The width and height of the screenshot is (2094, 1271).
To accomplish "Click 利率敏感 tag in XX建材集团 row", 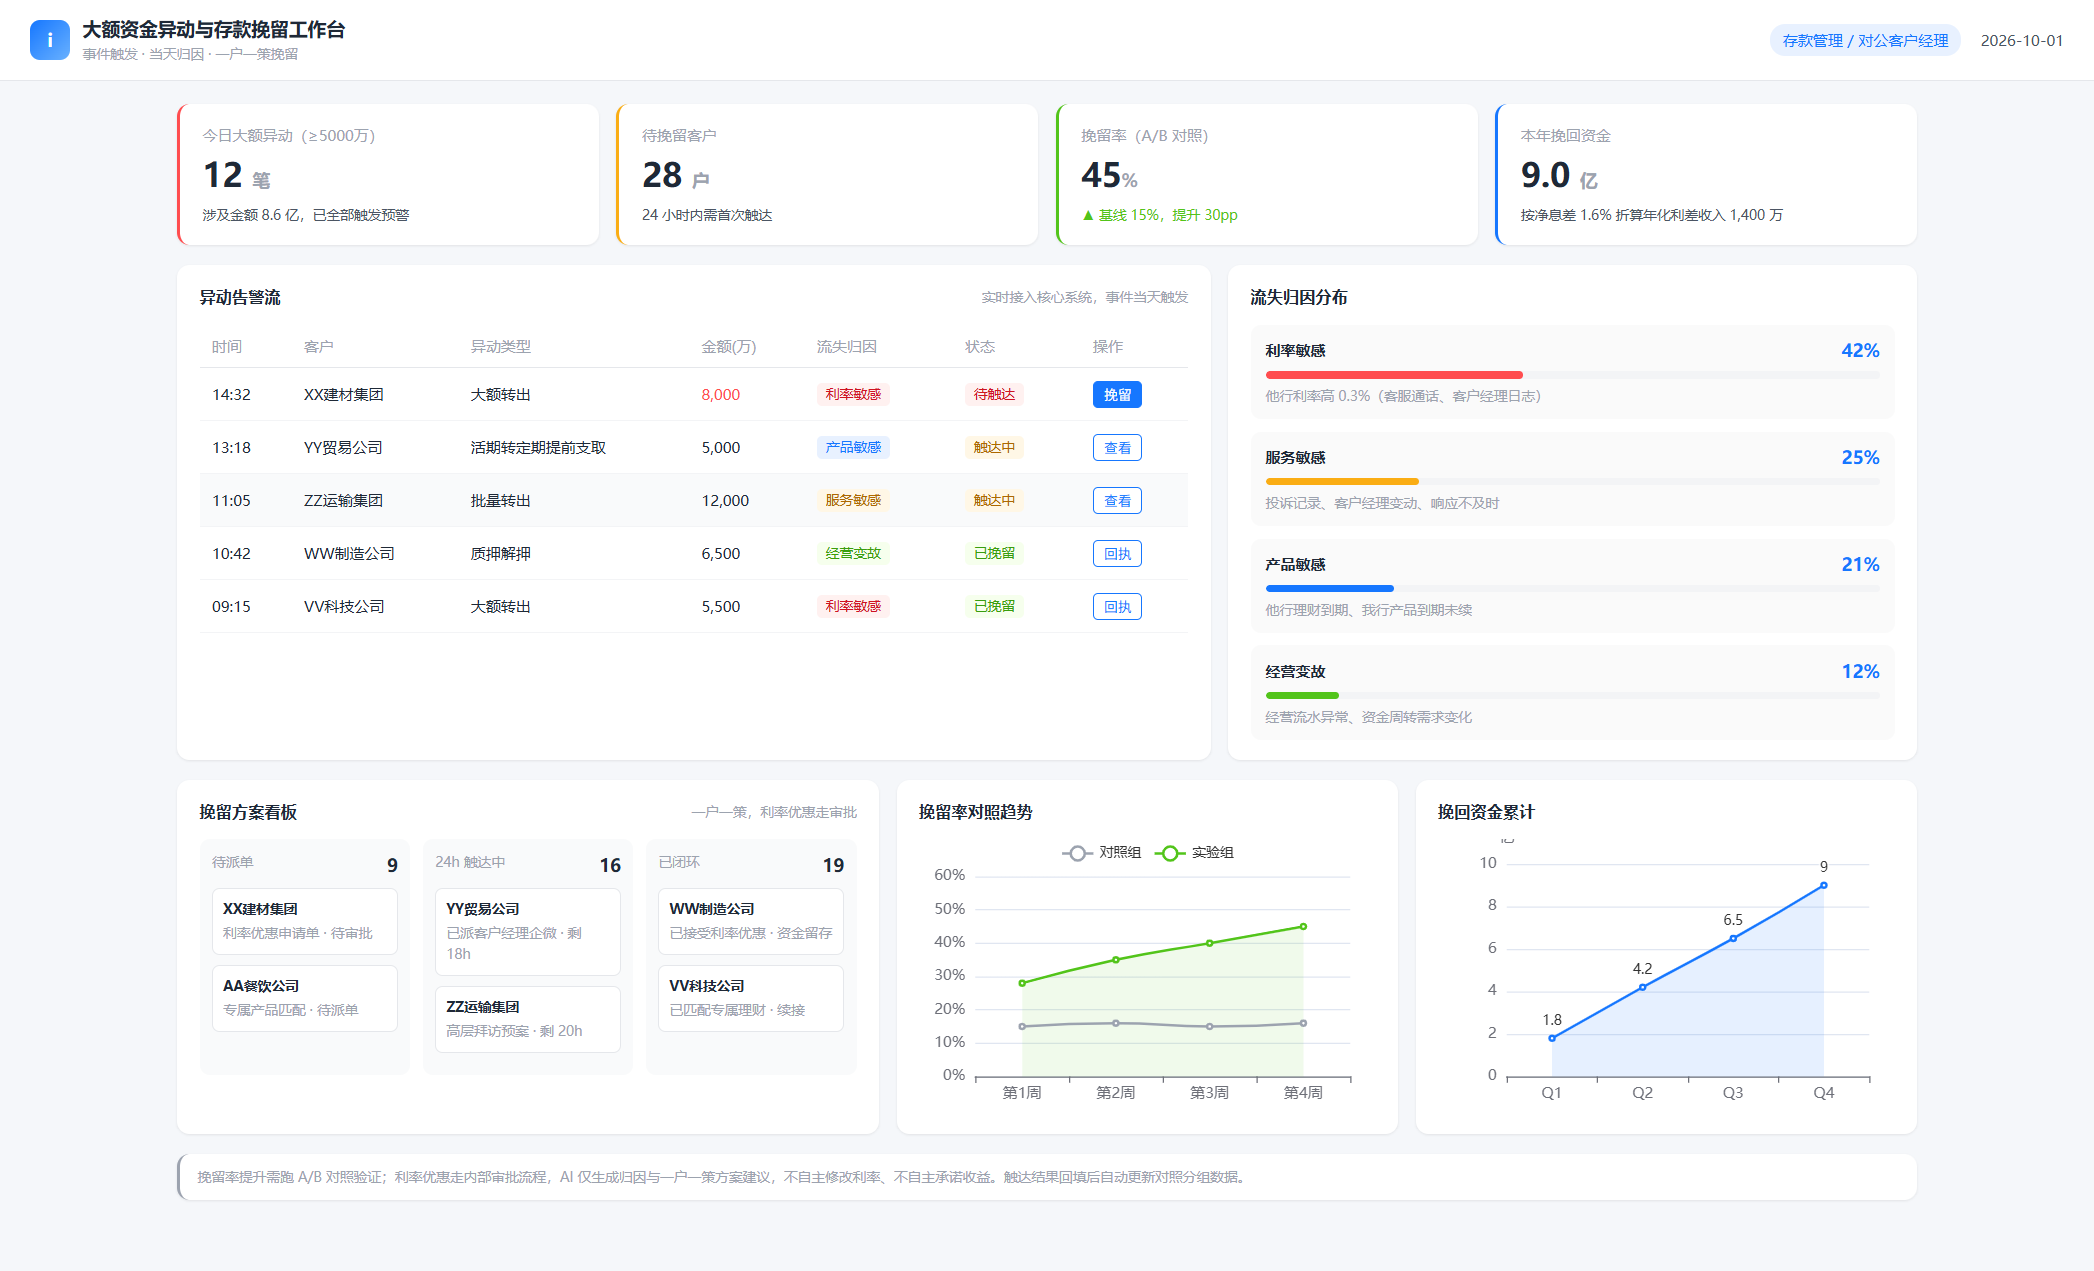I will click(x=853, y=395).
